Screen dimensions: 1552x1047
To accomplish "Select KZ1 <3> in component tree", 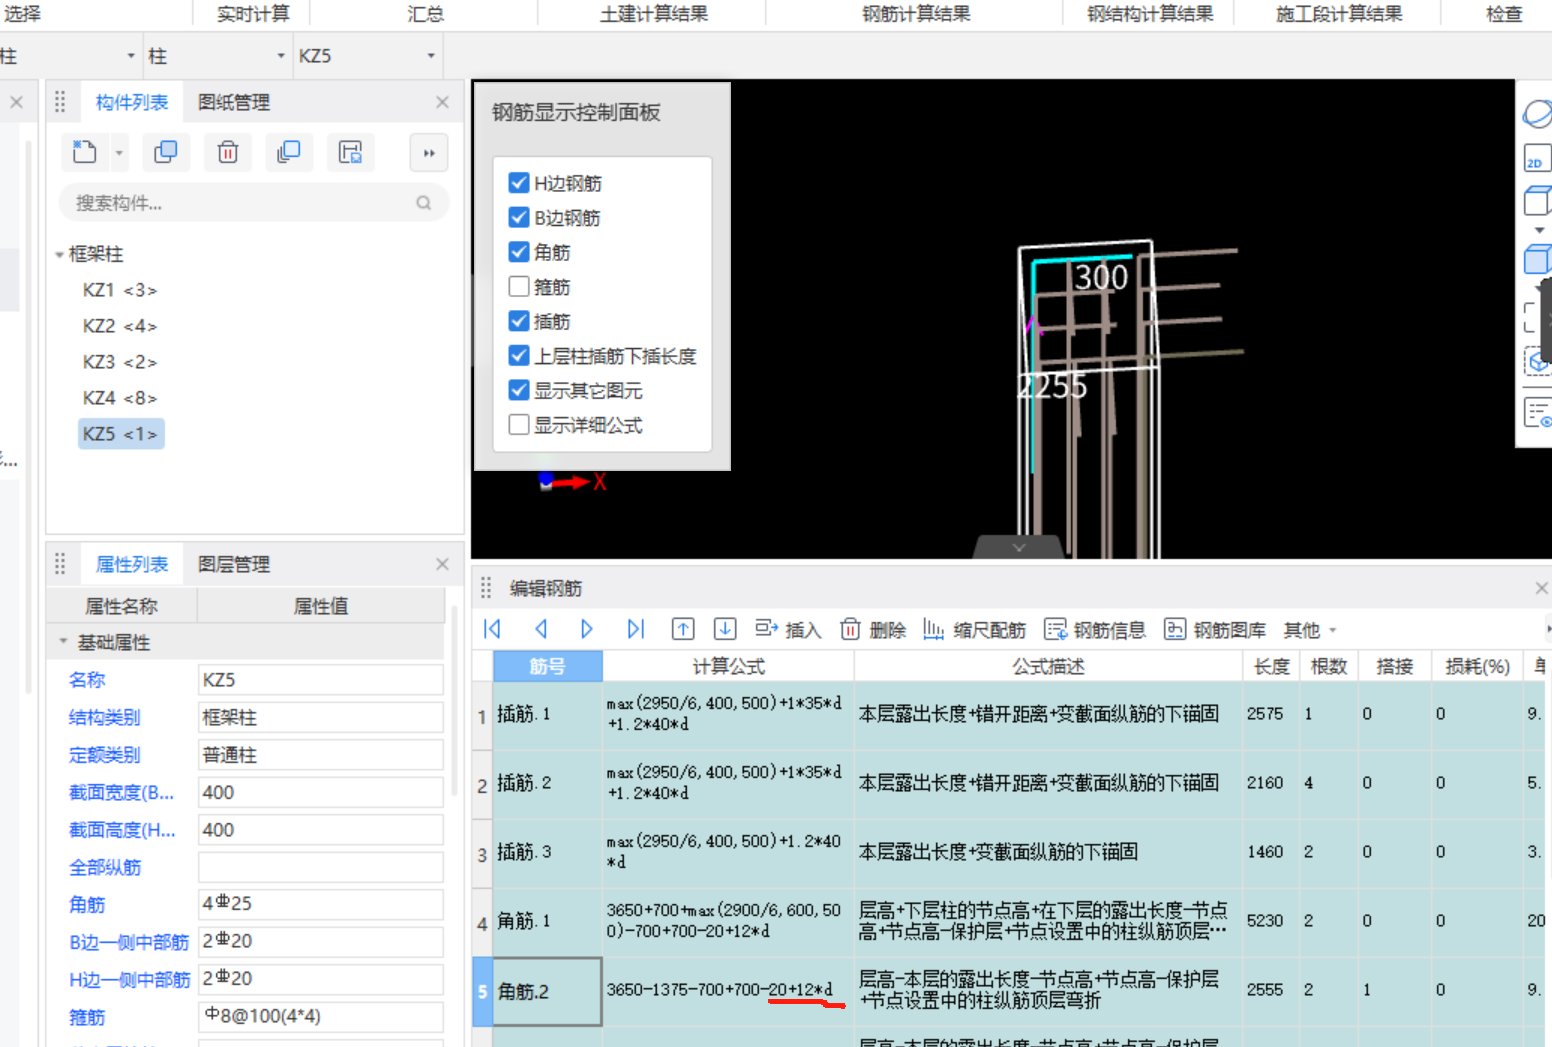I will pyautogui.click(x=120, y=290).
